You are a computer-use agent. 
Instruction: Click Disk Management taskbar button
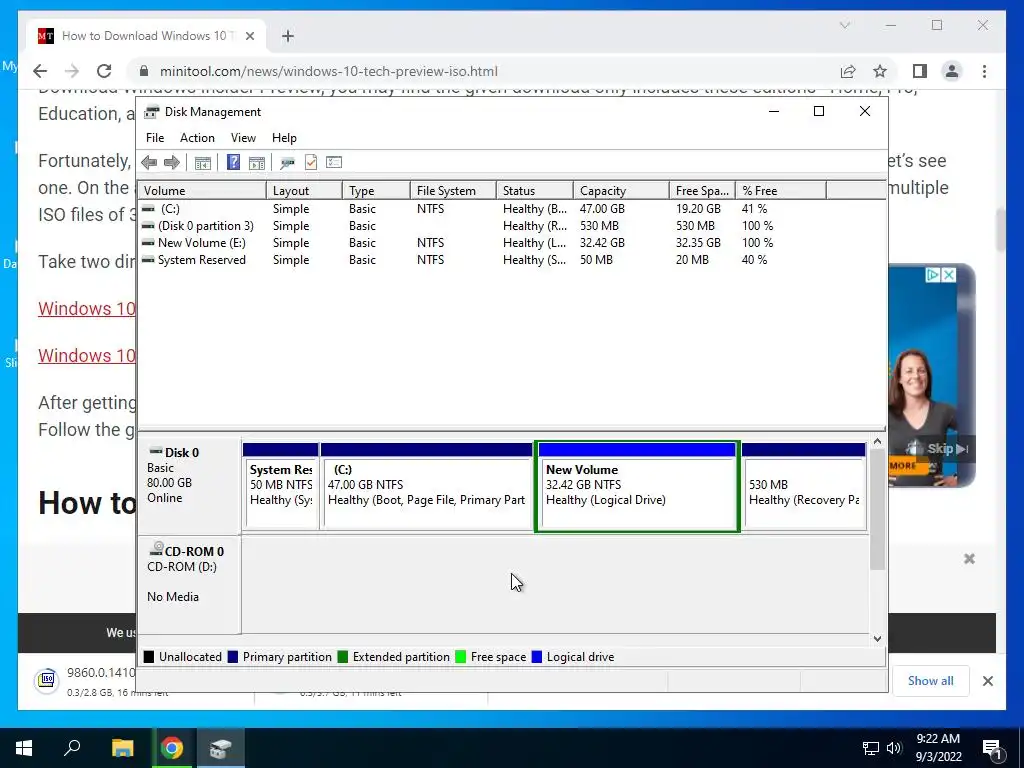point(221,748)
